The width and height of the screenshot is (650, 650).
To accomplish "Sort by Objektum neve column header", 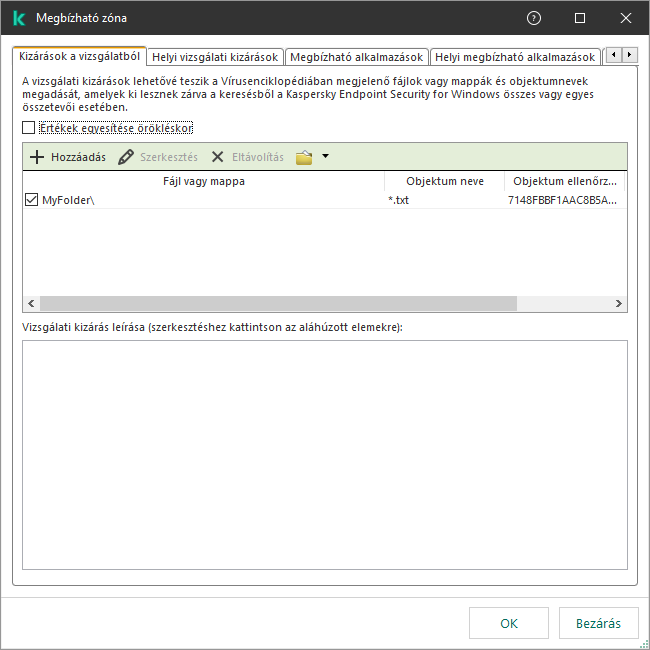I will click(x=444, y=181).
